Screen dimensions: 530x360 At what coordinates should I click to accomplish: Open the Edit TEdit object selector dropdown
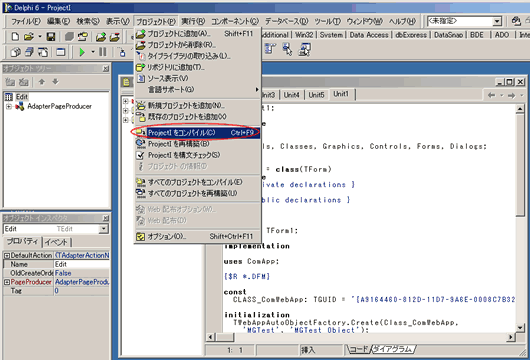coord(103,229)
